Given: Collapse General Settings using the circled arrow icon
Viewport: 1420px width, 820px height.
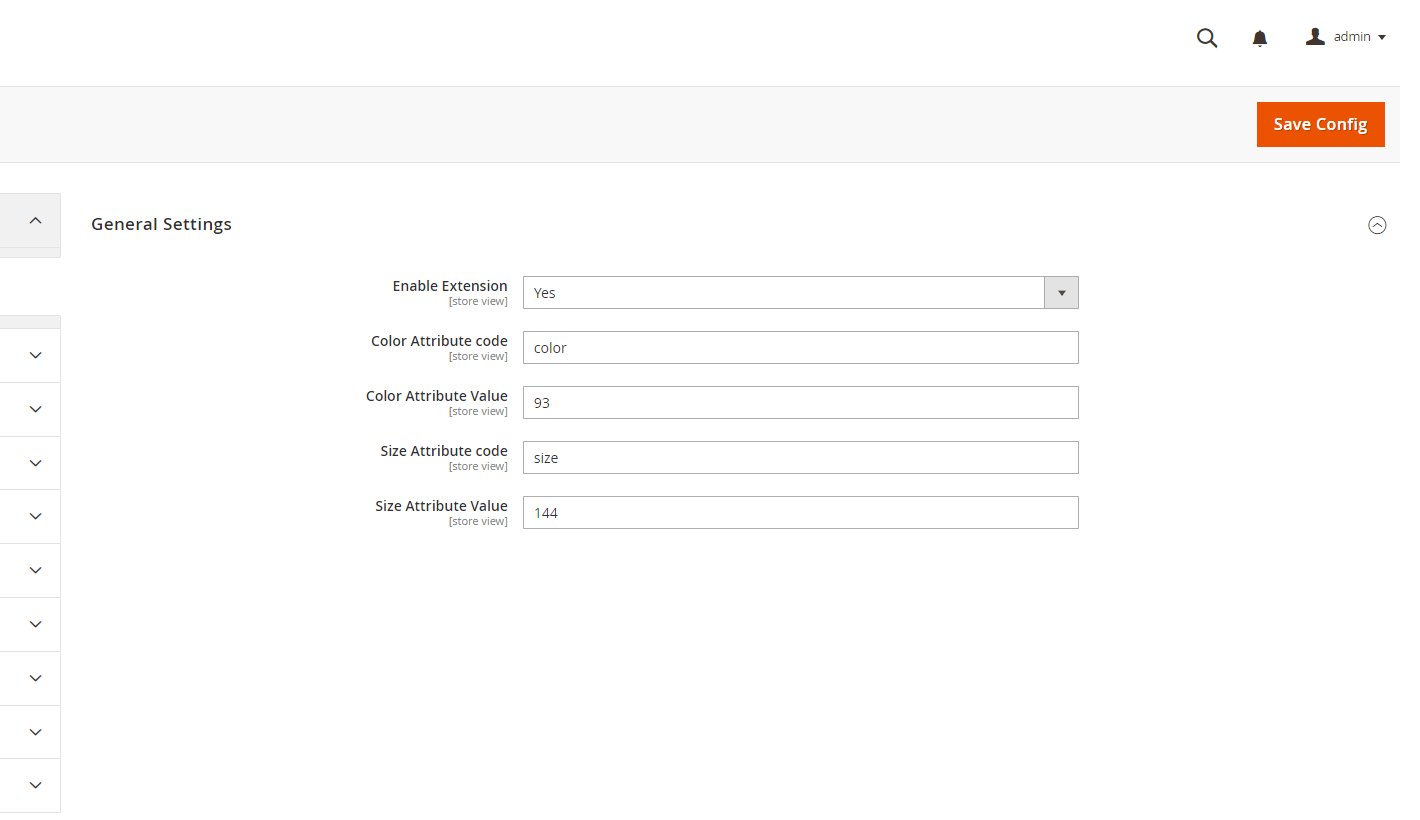Looking at the screenshot, I should click(1377, 225).
